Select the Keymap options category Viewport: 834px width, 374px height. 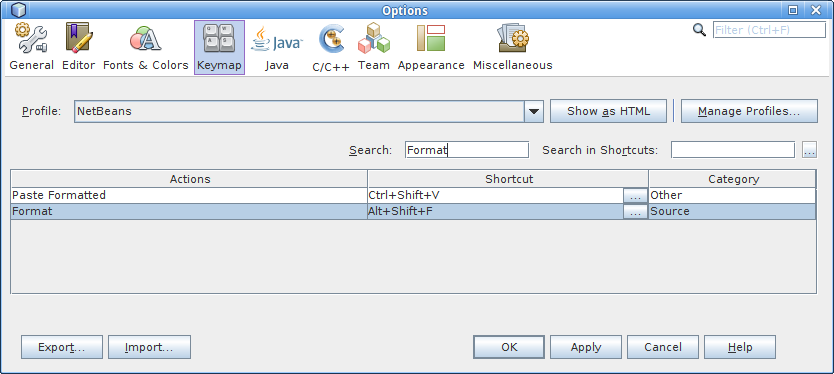(x=219, y=47)
